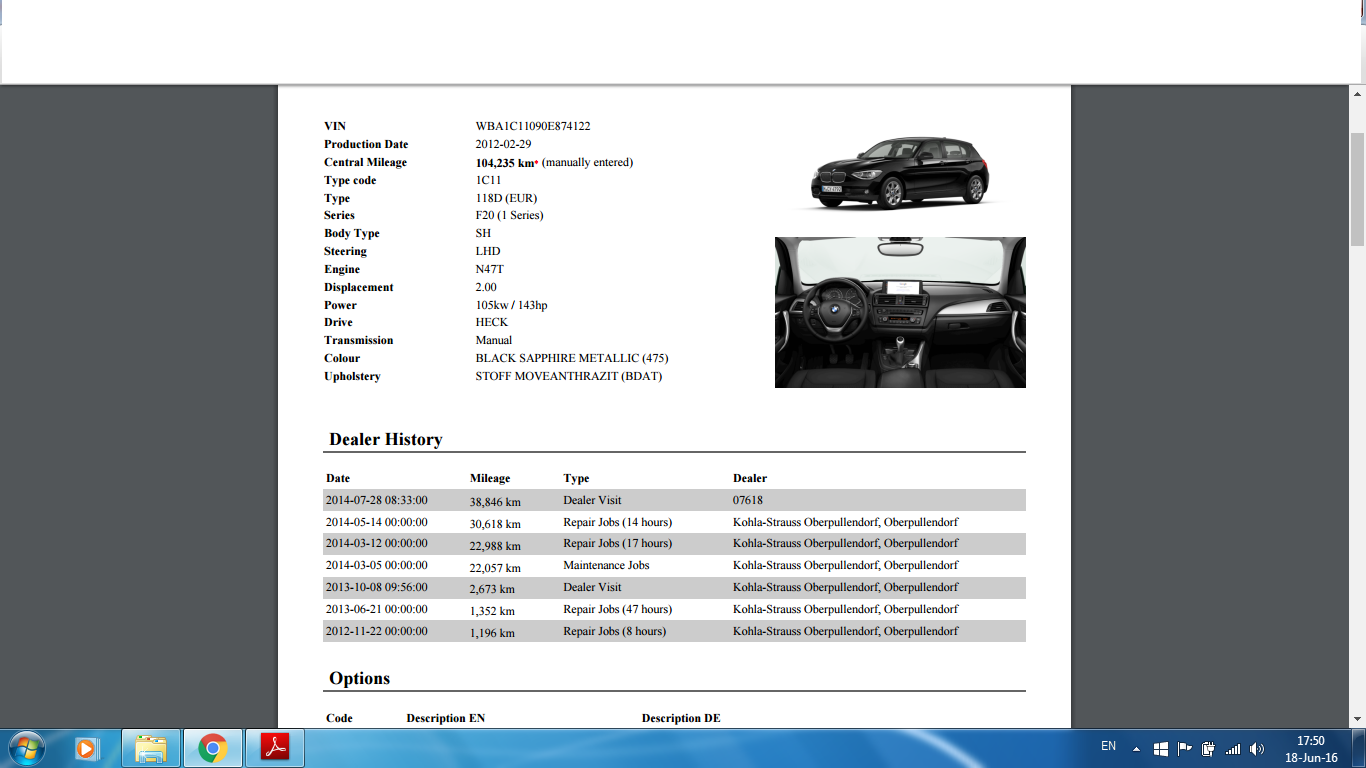
Task: Launch Windows Media Player from taskbar
Action: pyautogui.click(x=86, y=748)
